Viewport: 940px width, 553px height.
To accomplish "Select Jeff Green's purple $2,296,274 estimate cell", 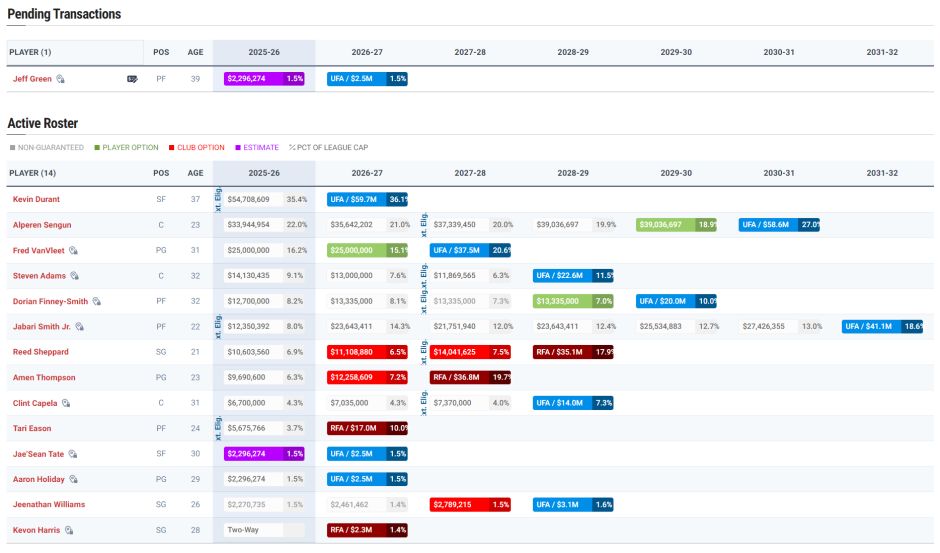I will coord(264,79).
